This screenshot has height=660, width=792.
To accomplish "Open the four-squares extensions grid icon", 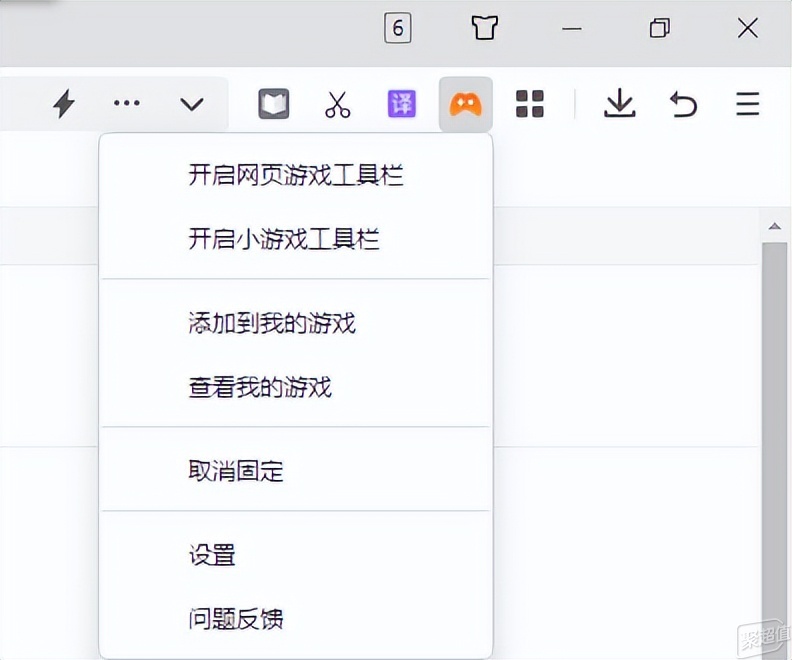I will pyautogui.click(x=530, y=104).
